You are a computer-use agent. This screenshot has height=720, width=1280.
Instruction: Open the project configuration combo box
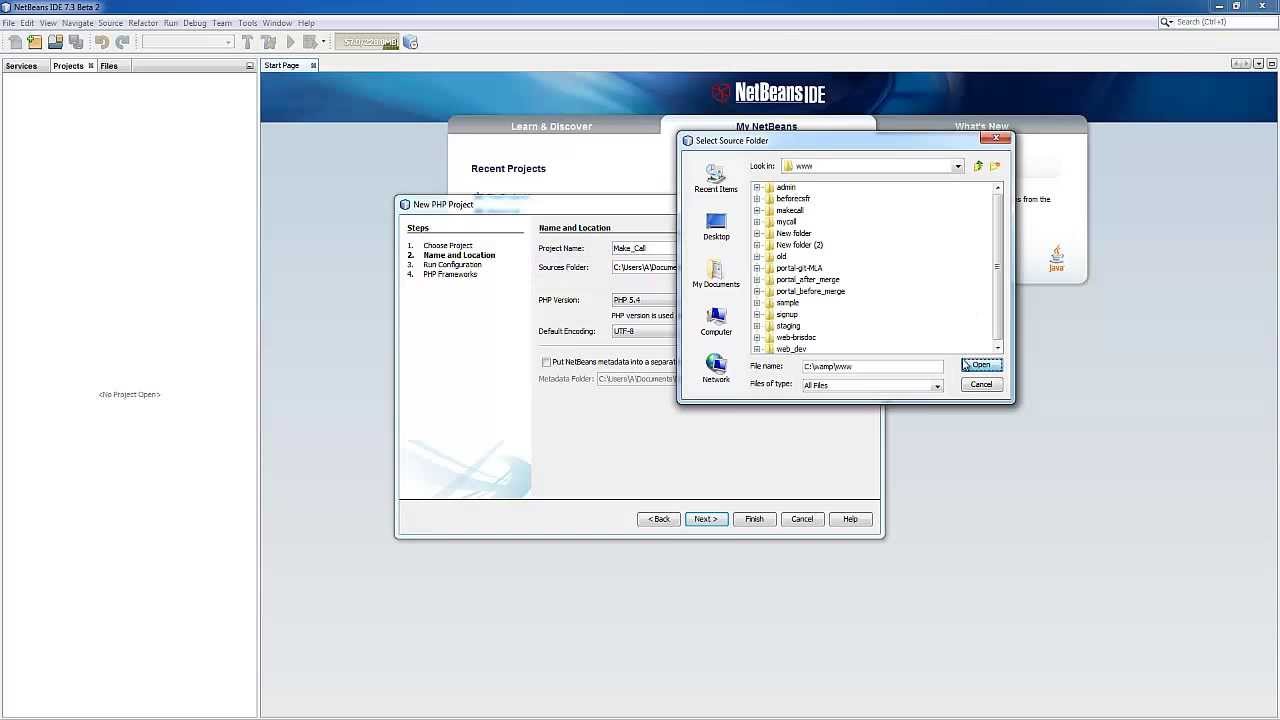189,42
